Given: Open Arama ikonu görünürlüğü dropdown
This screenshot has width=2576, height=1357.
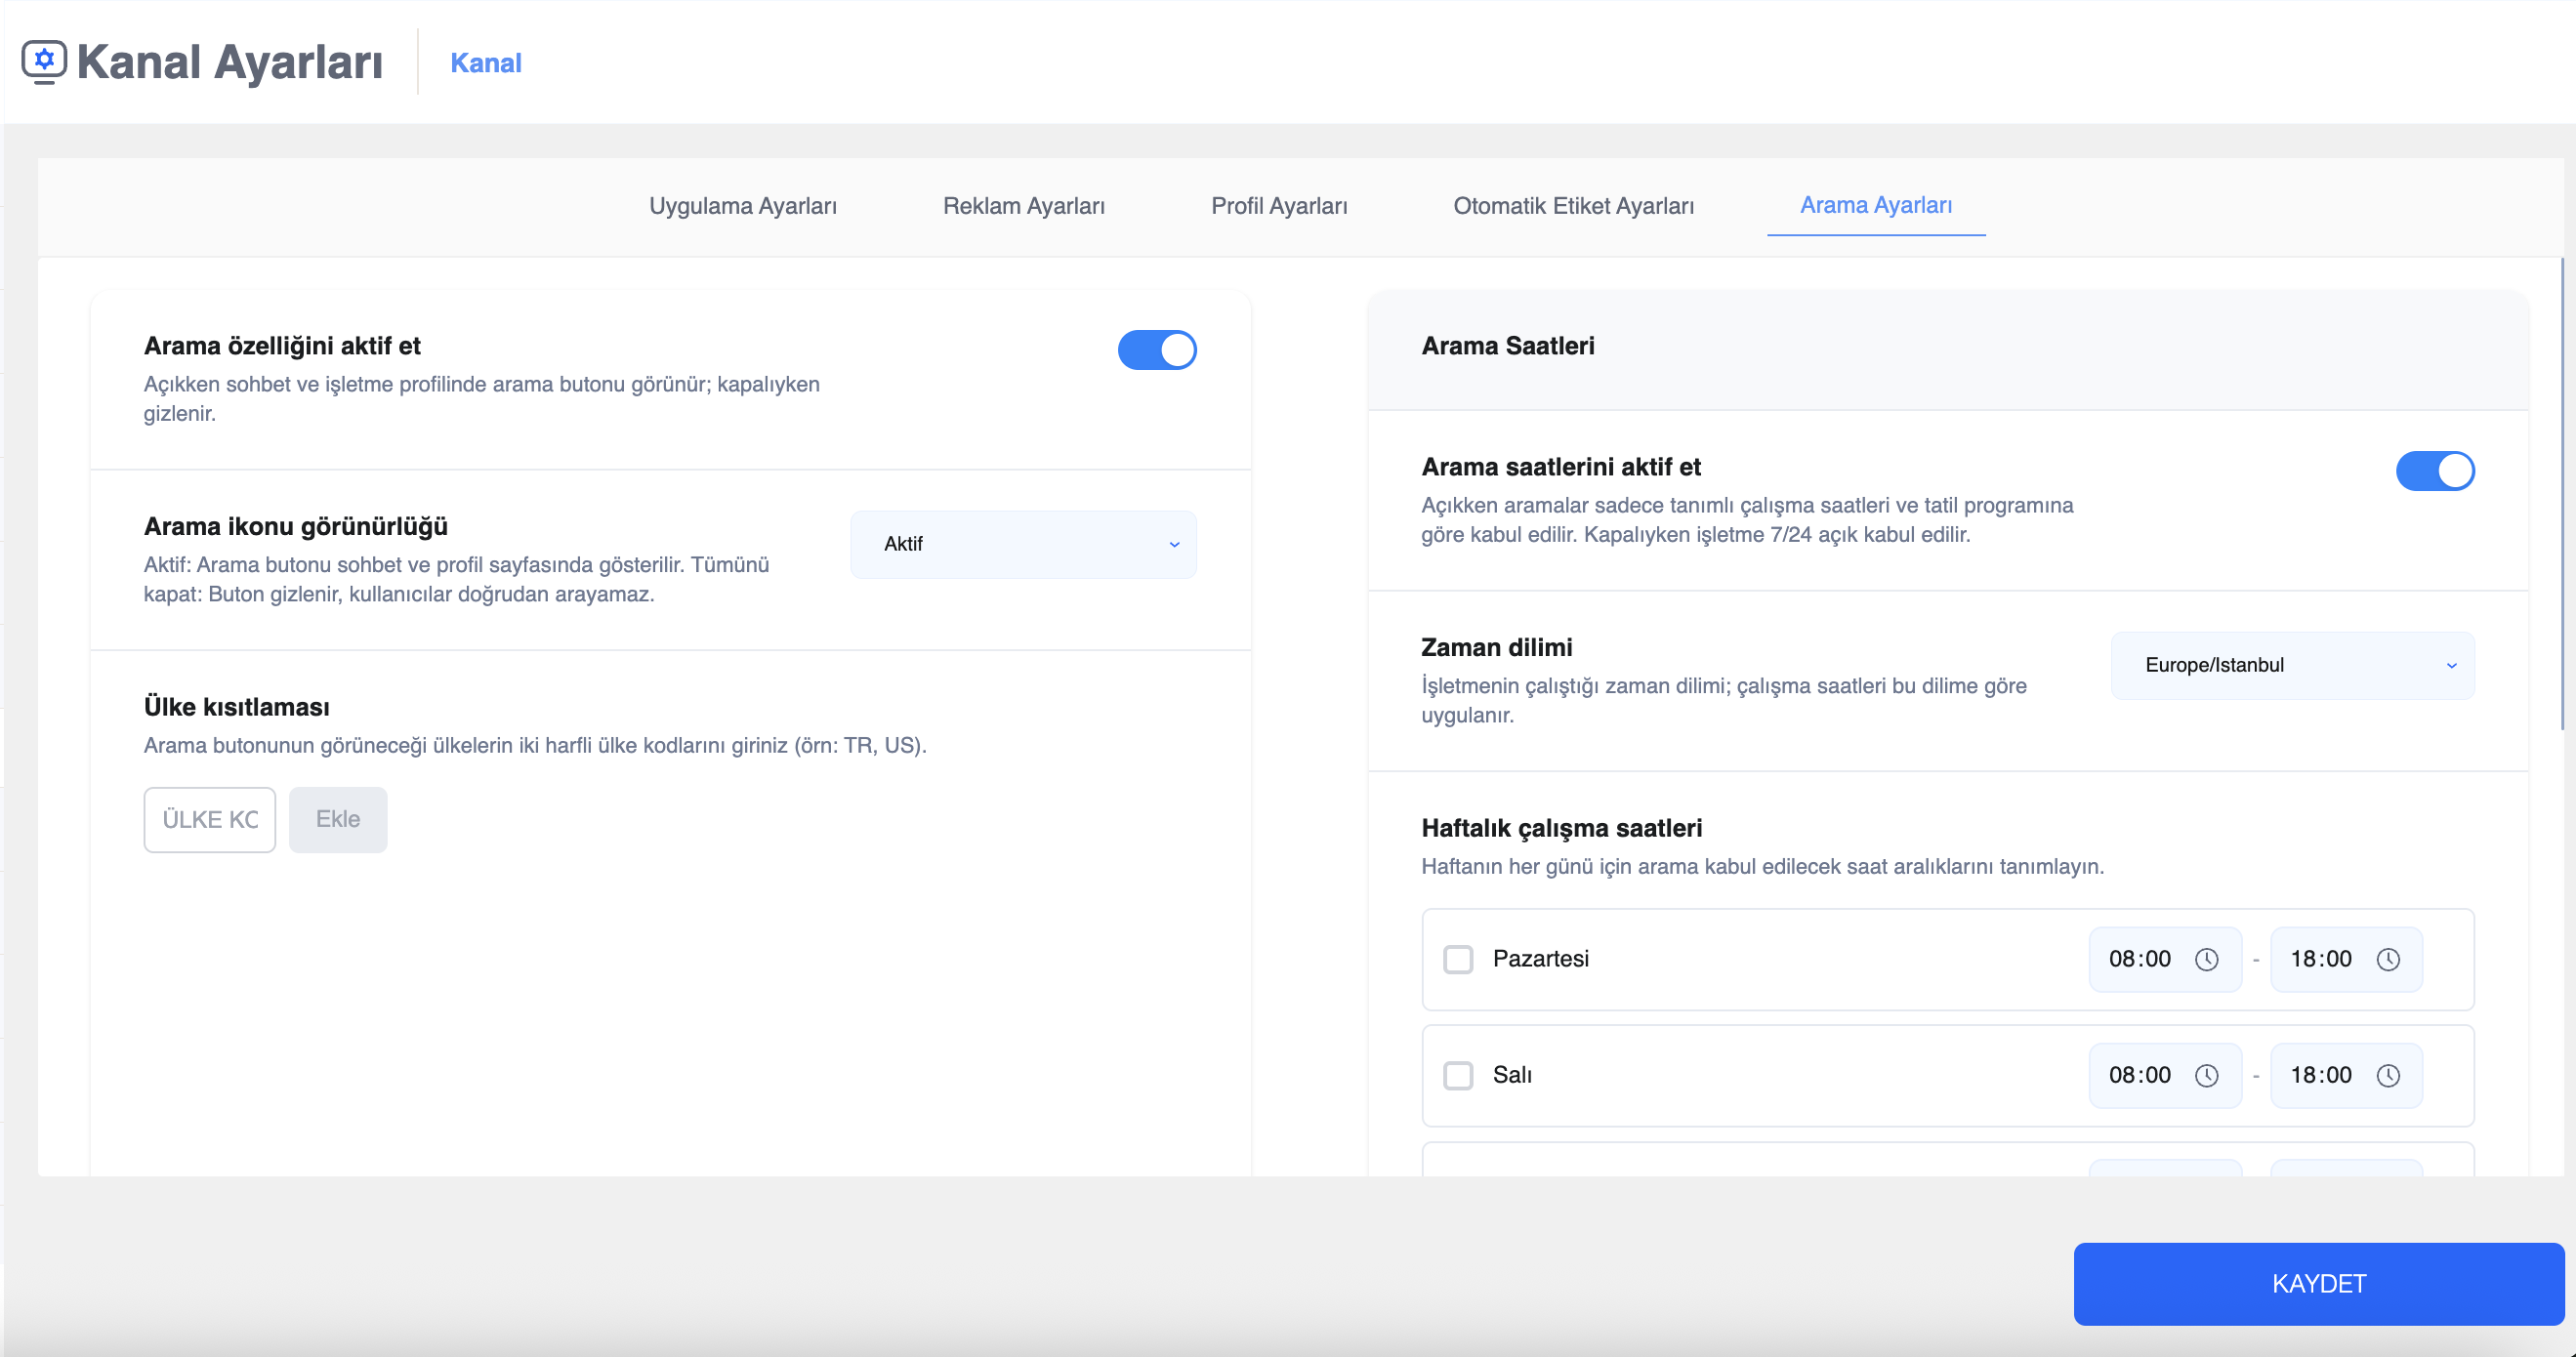Looking at the screenshot, I should 1022,545.
